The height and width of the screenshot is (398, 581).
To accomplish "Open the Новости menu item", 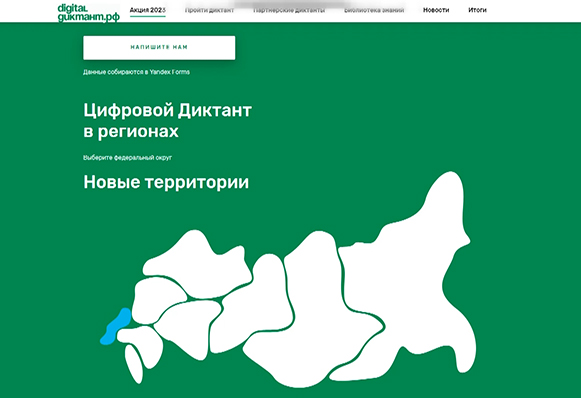I will (436, 10).
